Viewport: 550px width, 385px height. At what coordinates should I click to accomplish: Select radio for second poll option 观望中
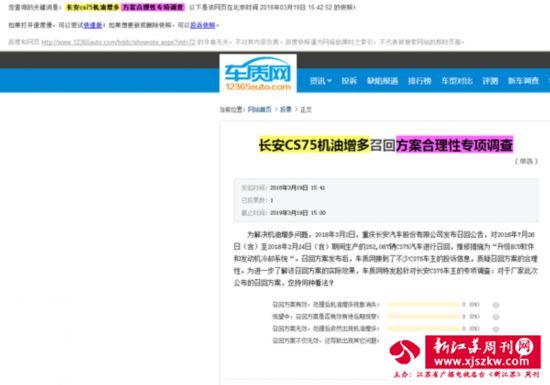[x=496, y=317]
